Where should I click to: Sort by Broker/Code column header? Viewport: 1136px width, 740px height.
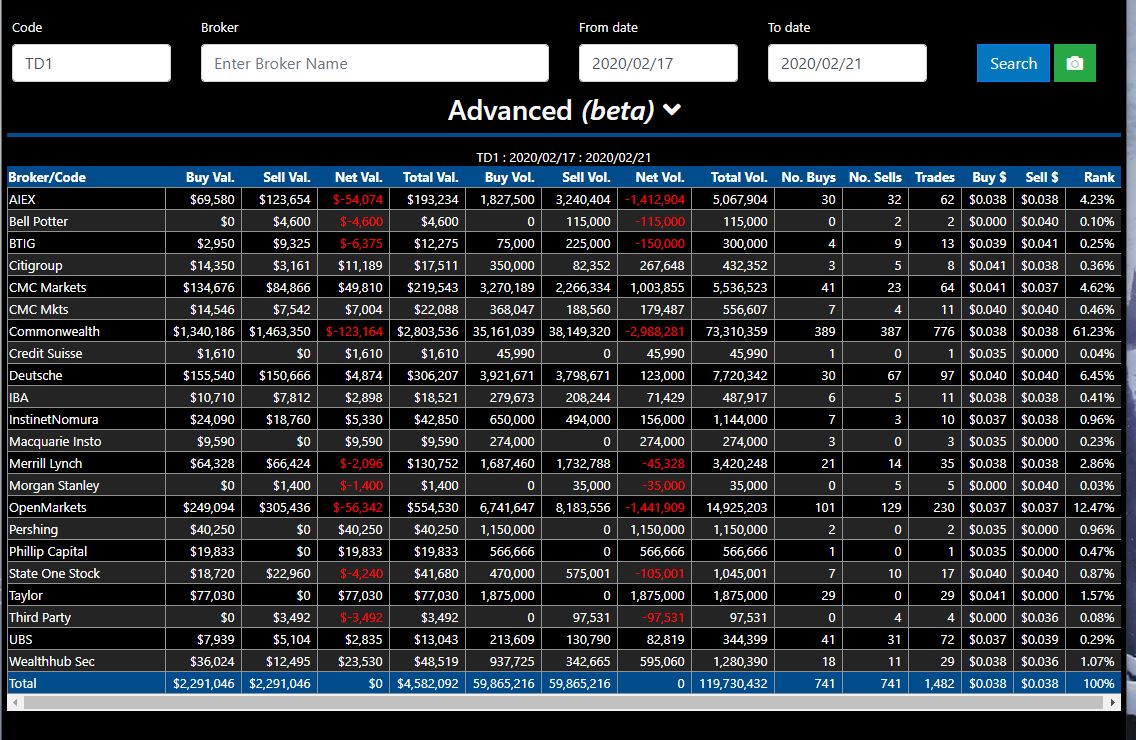click(47, 178)
